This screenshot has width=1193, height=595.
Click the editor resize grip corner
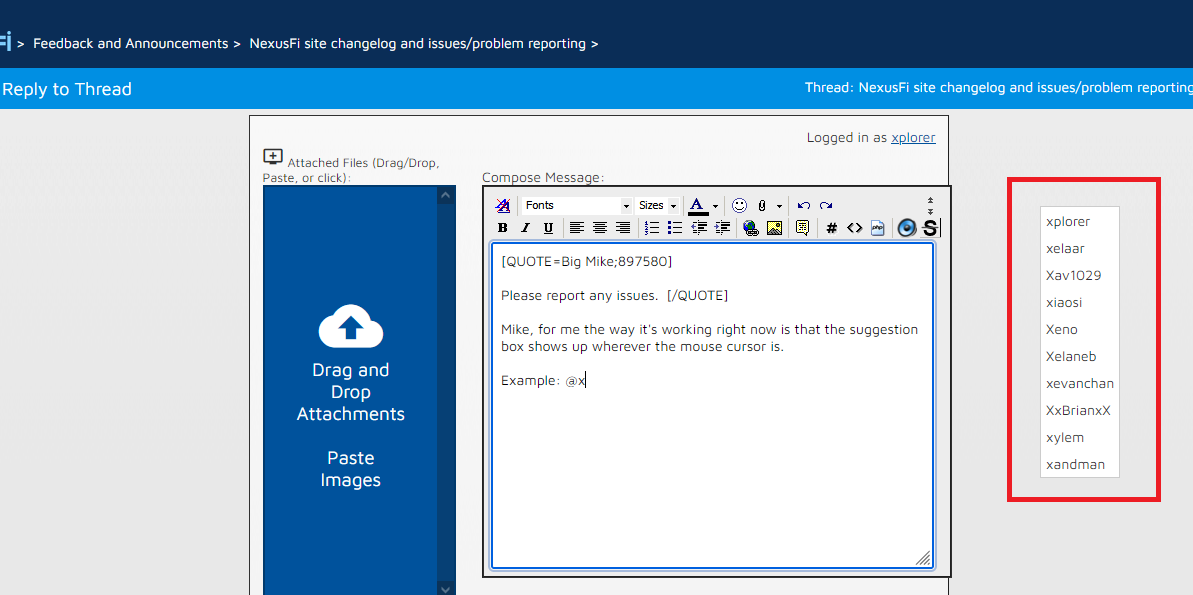tap(923, 558)
